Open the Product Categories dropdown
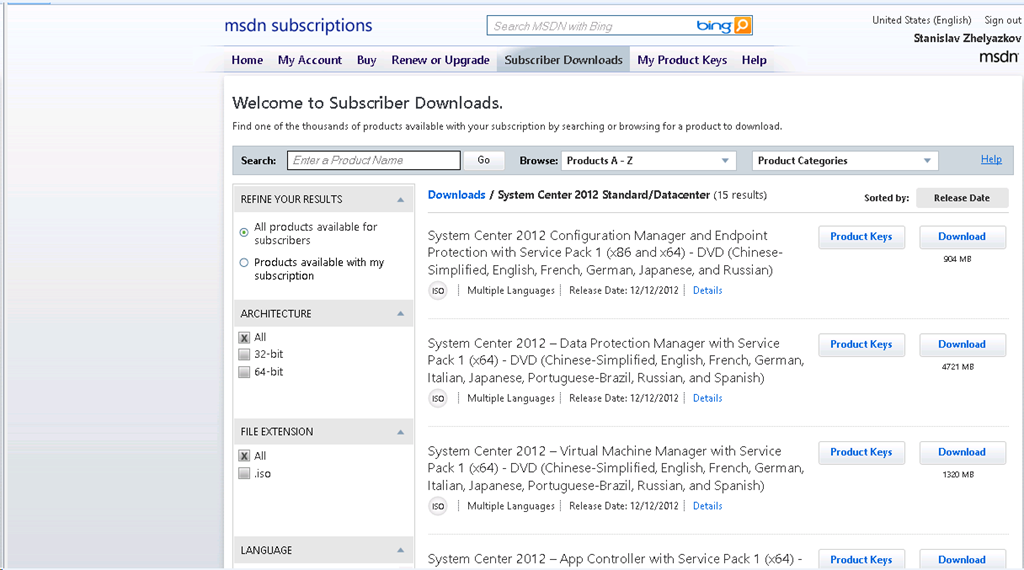The height and width of the screenshot is (570, 1024). point(845,161)
